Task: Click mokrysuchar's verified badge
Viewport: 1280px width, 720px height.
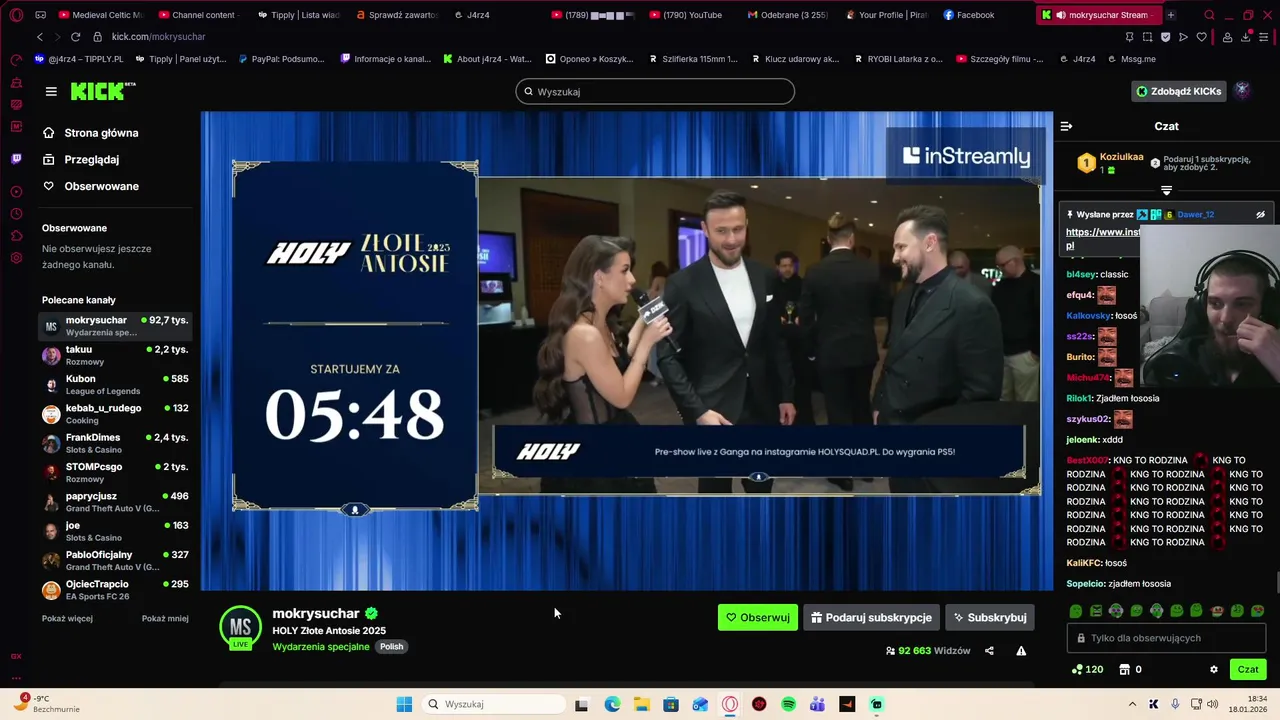Action: click(371, 614)
